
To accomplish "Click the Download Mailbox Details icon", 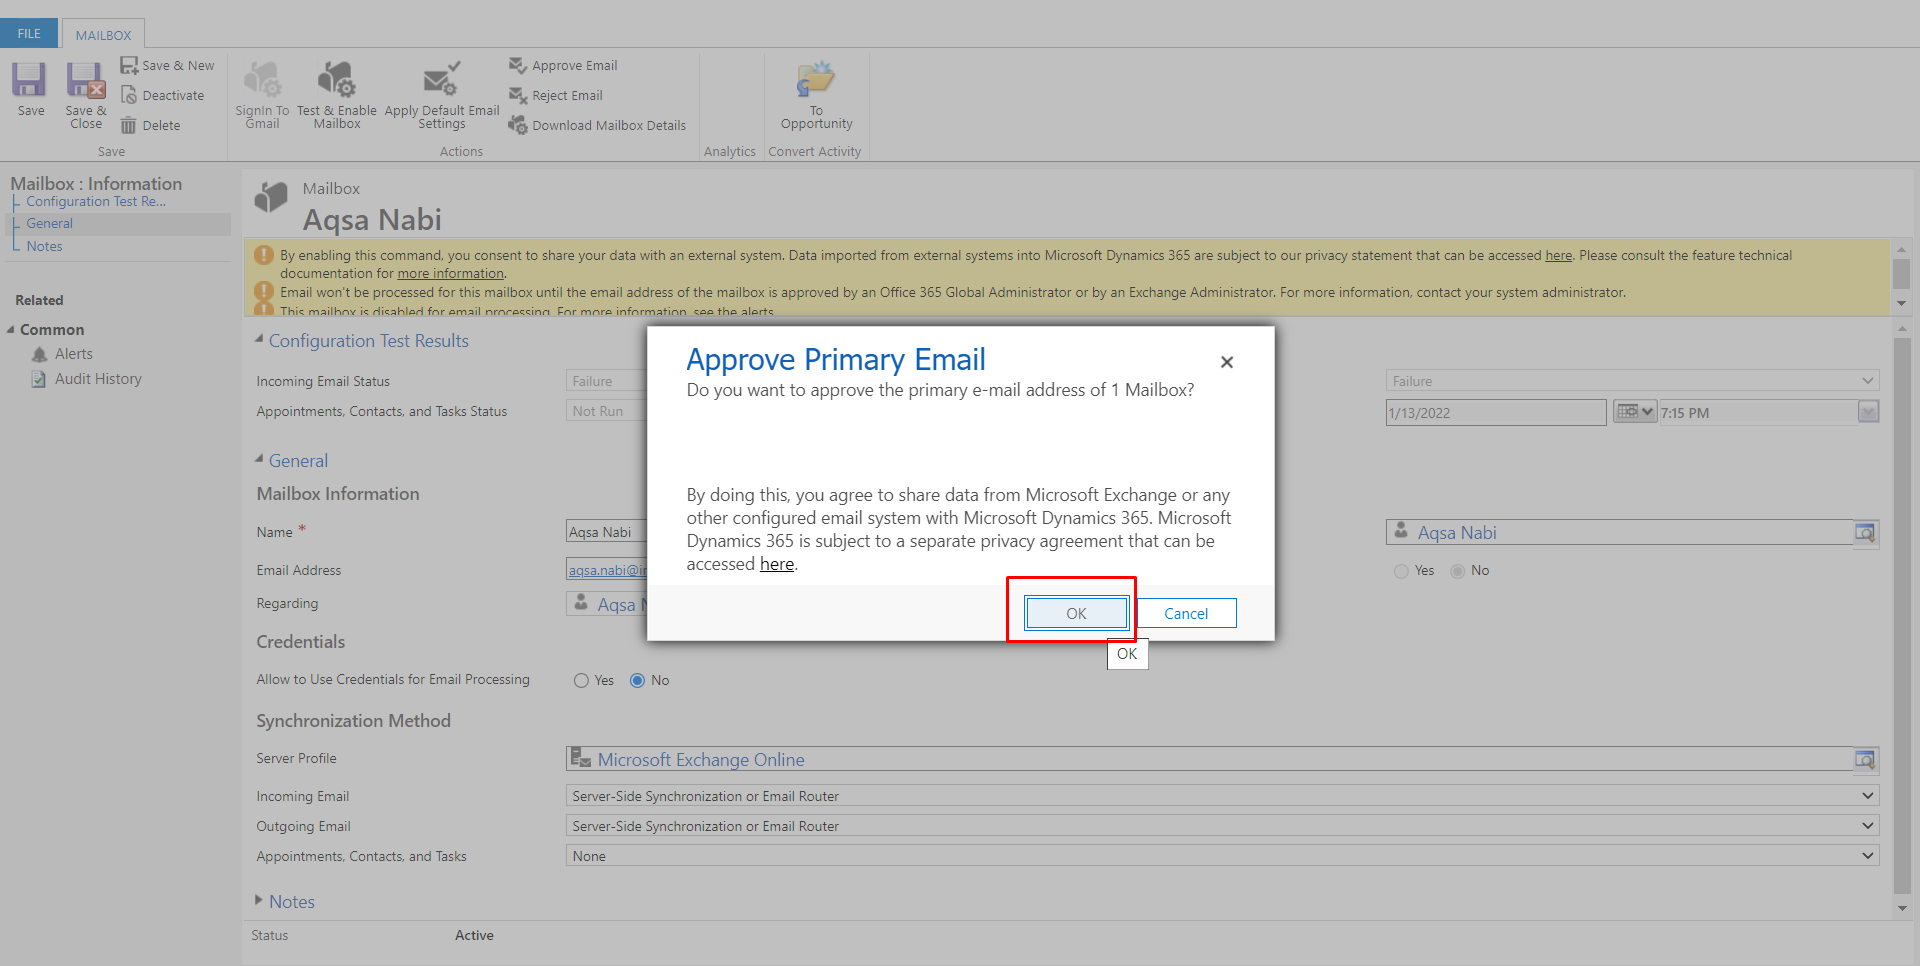I will pos(518,125).
